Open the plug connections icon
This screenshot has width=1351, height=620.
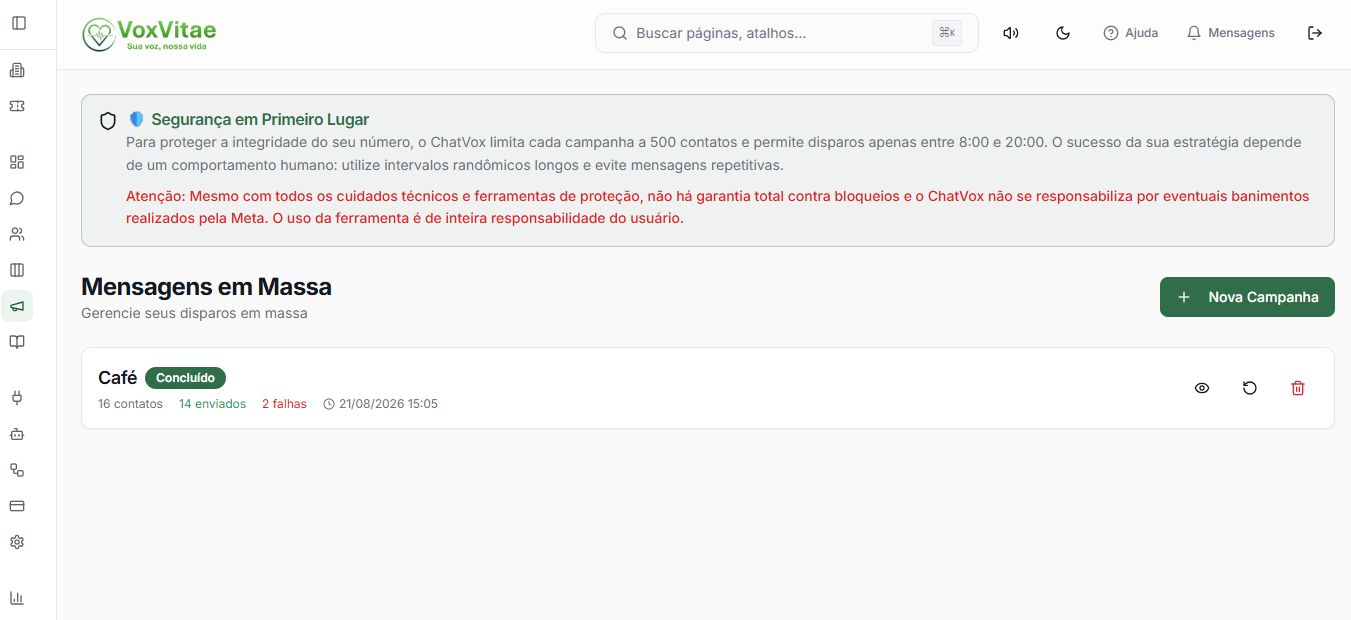17,398
